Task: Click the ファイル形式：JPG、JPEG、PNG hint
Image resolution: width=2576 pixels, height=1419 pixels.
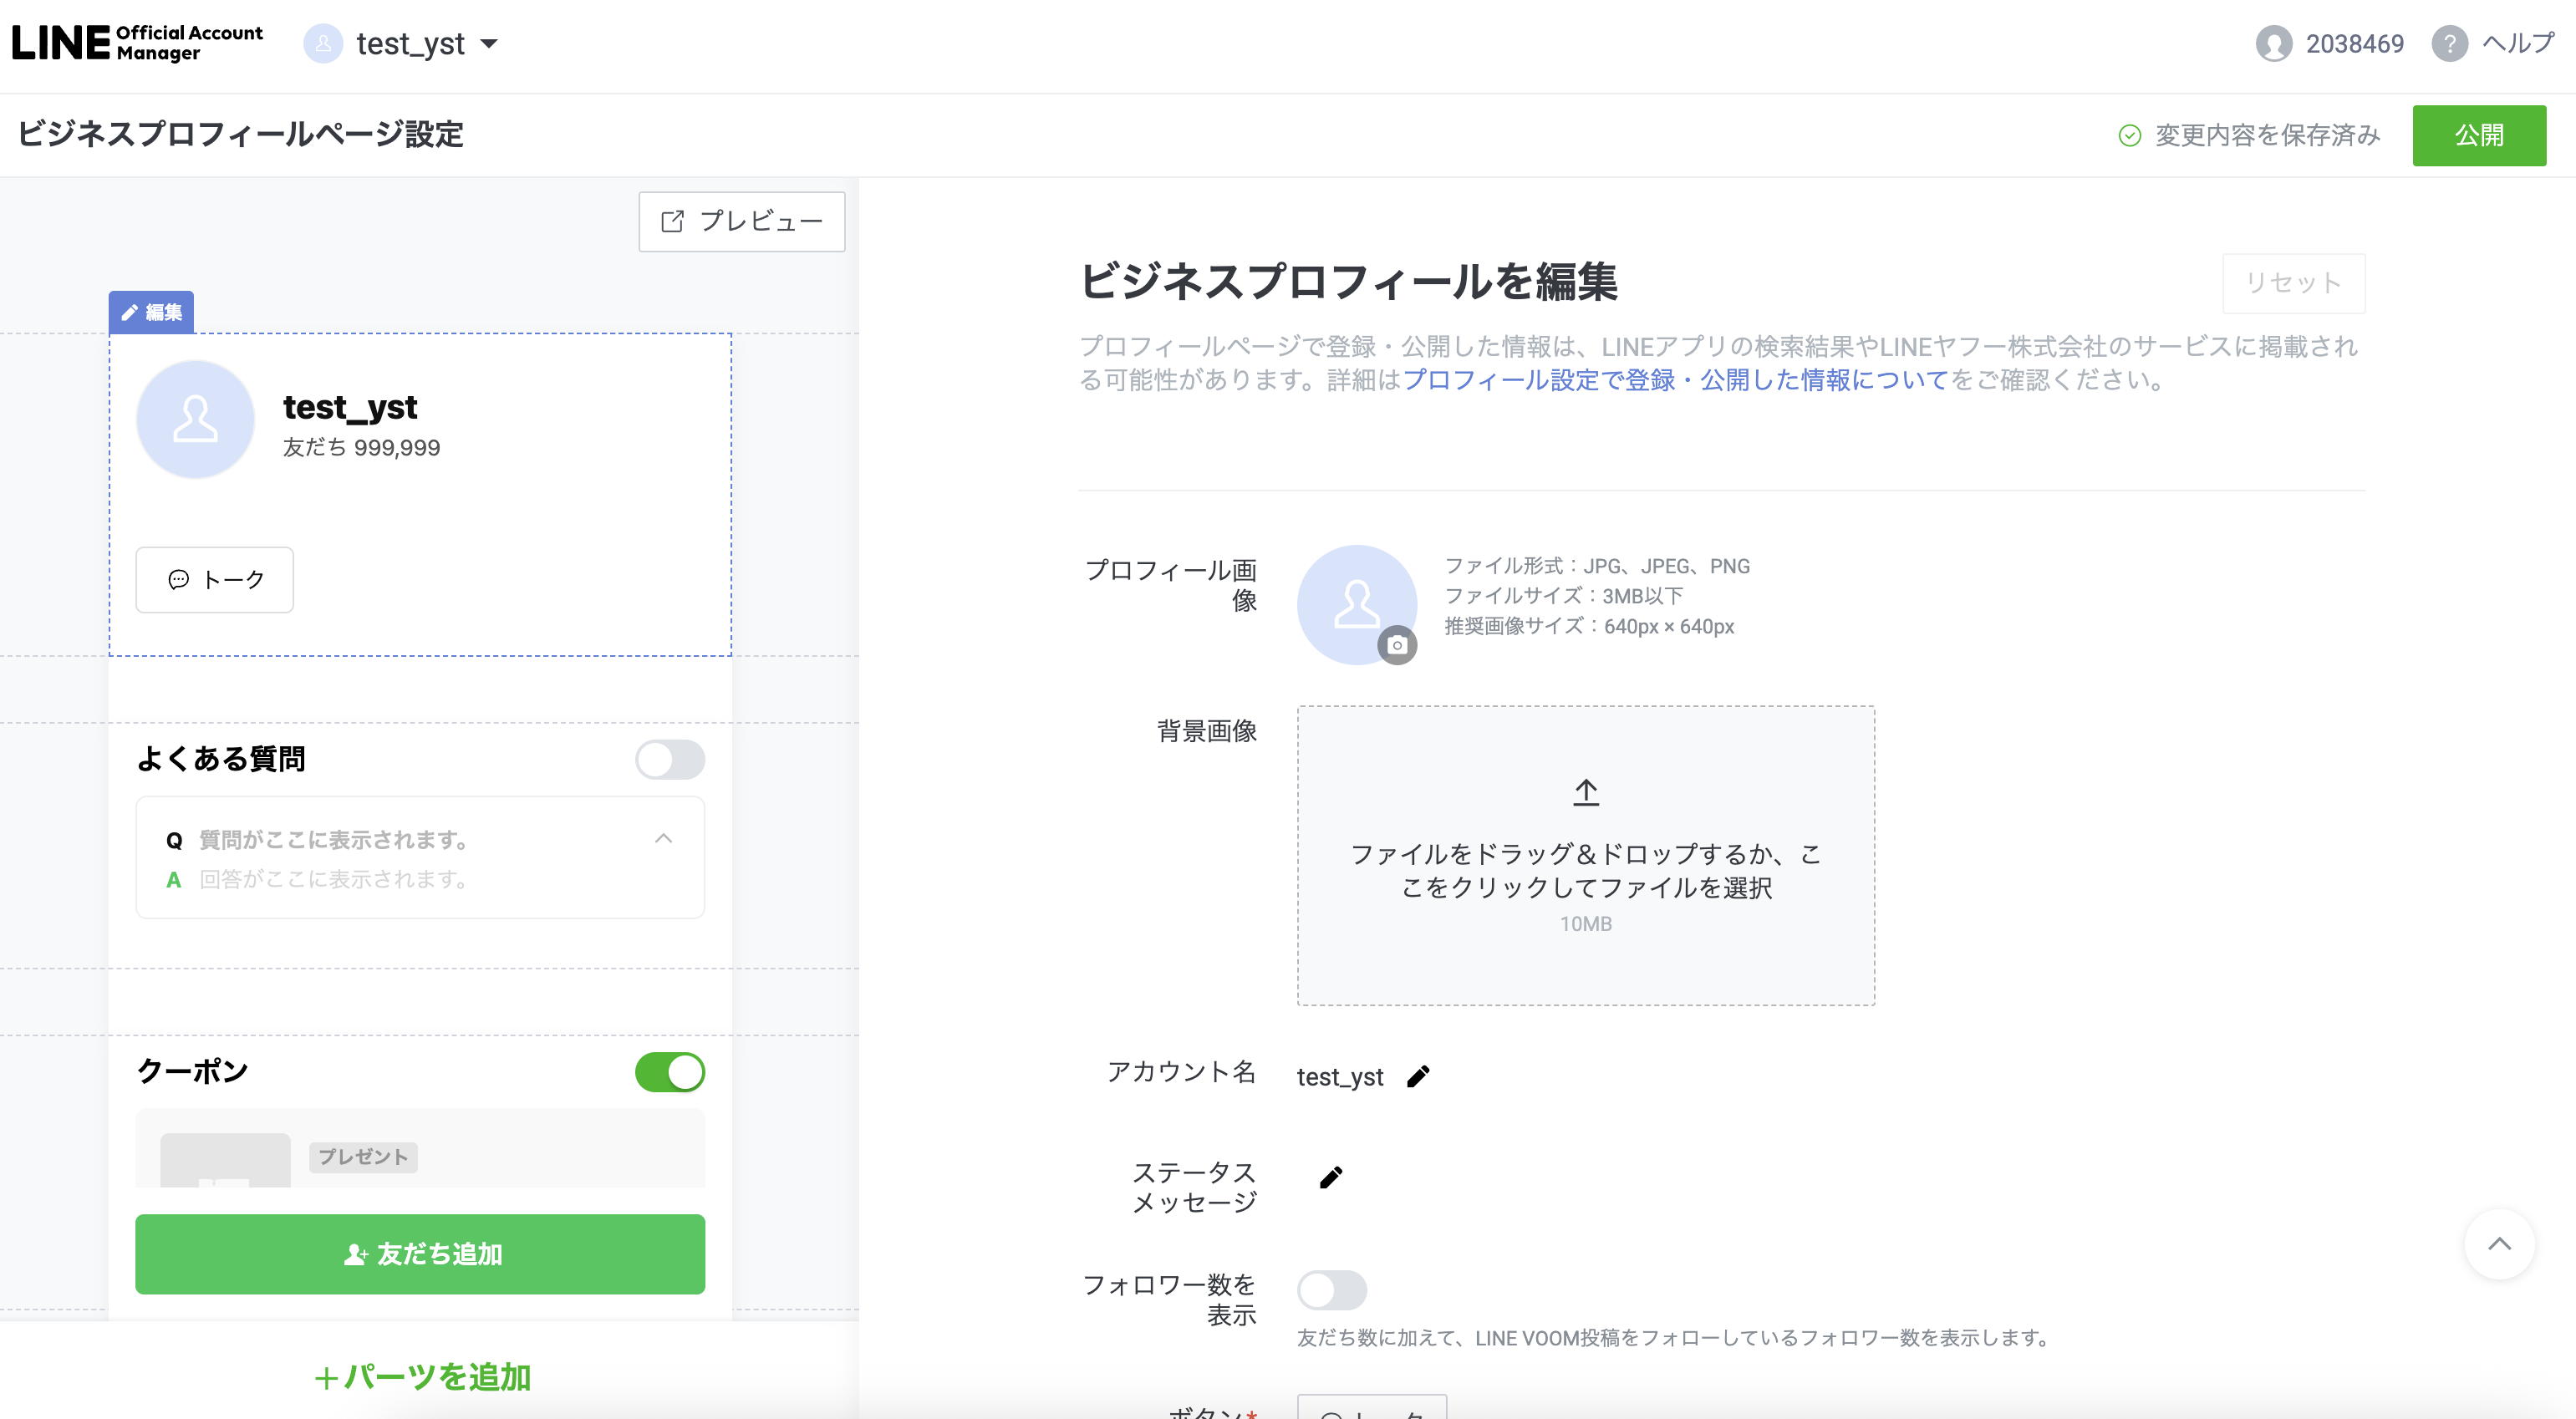Action: tap(1597, 566)
